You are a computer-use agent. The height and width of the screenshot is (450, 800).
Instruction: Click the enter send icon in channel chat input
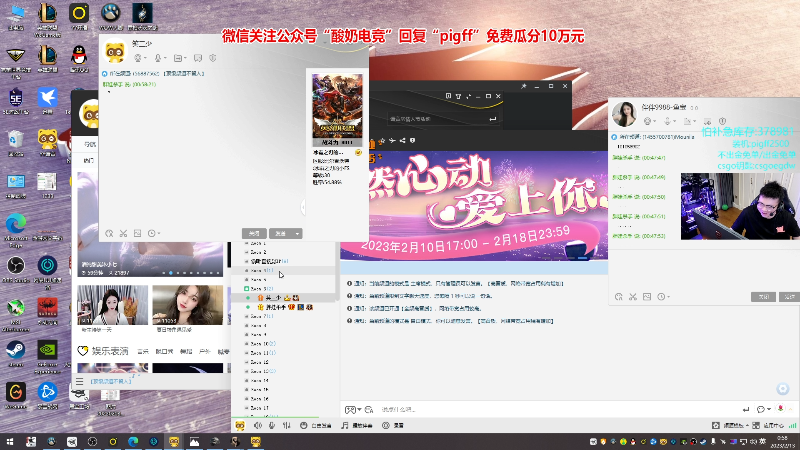(x=746, y=409)
